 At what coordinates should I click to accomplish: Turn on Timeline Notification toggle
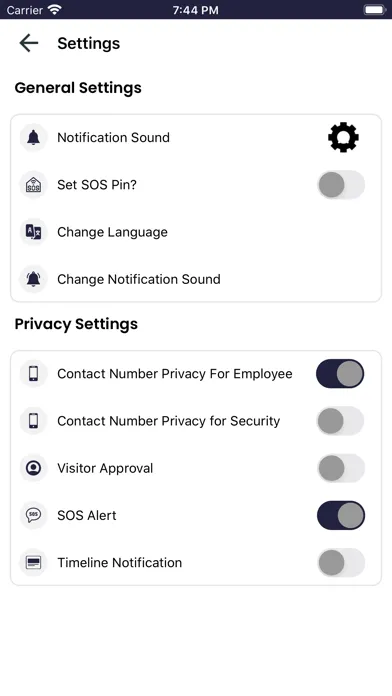341,562
